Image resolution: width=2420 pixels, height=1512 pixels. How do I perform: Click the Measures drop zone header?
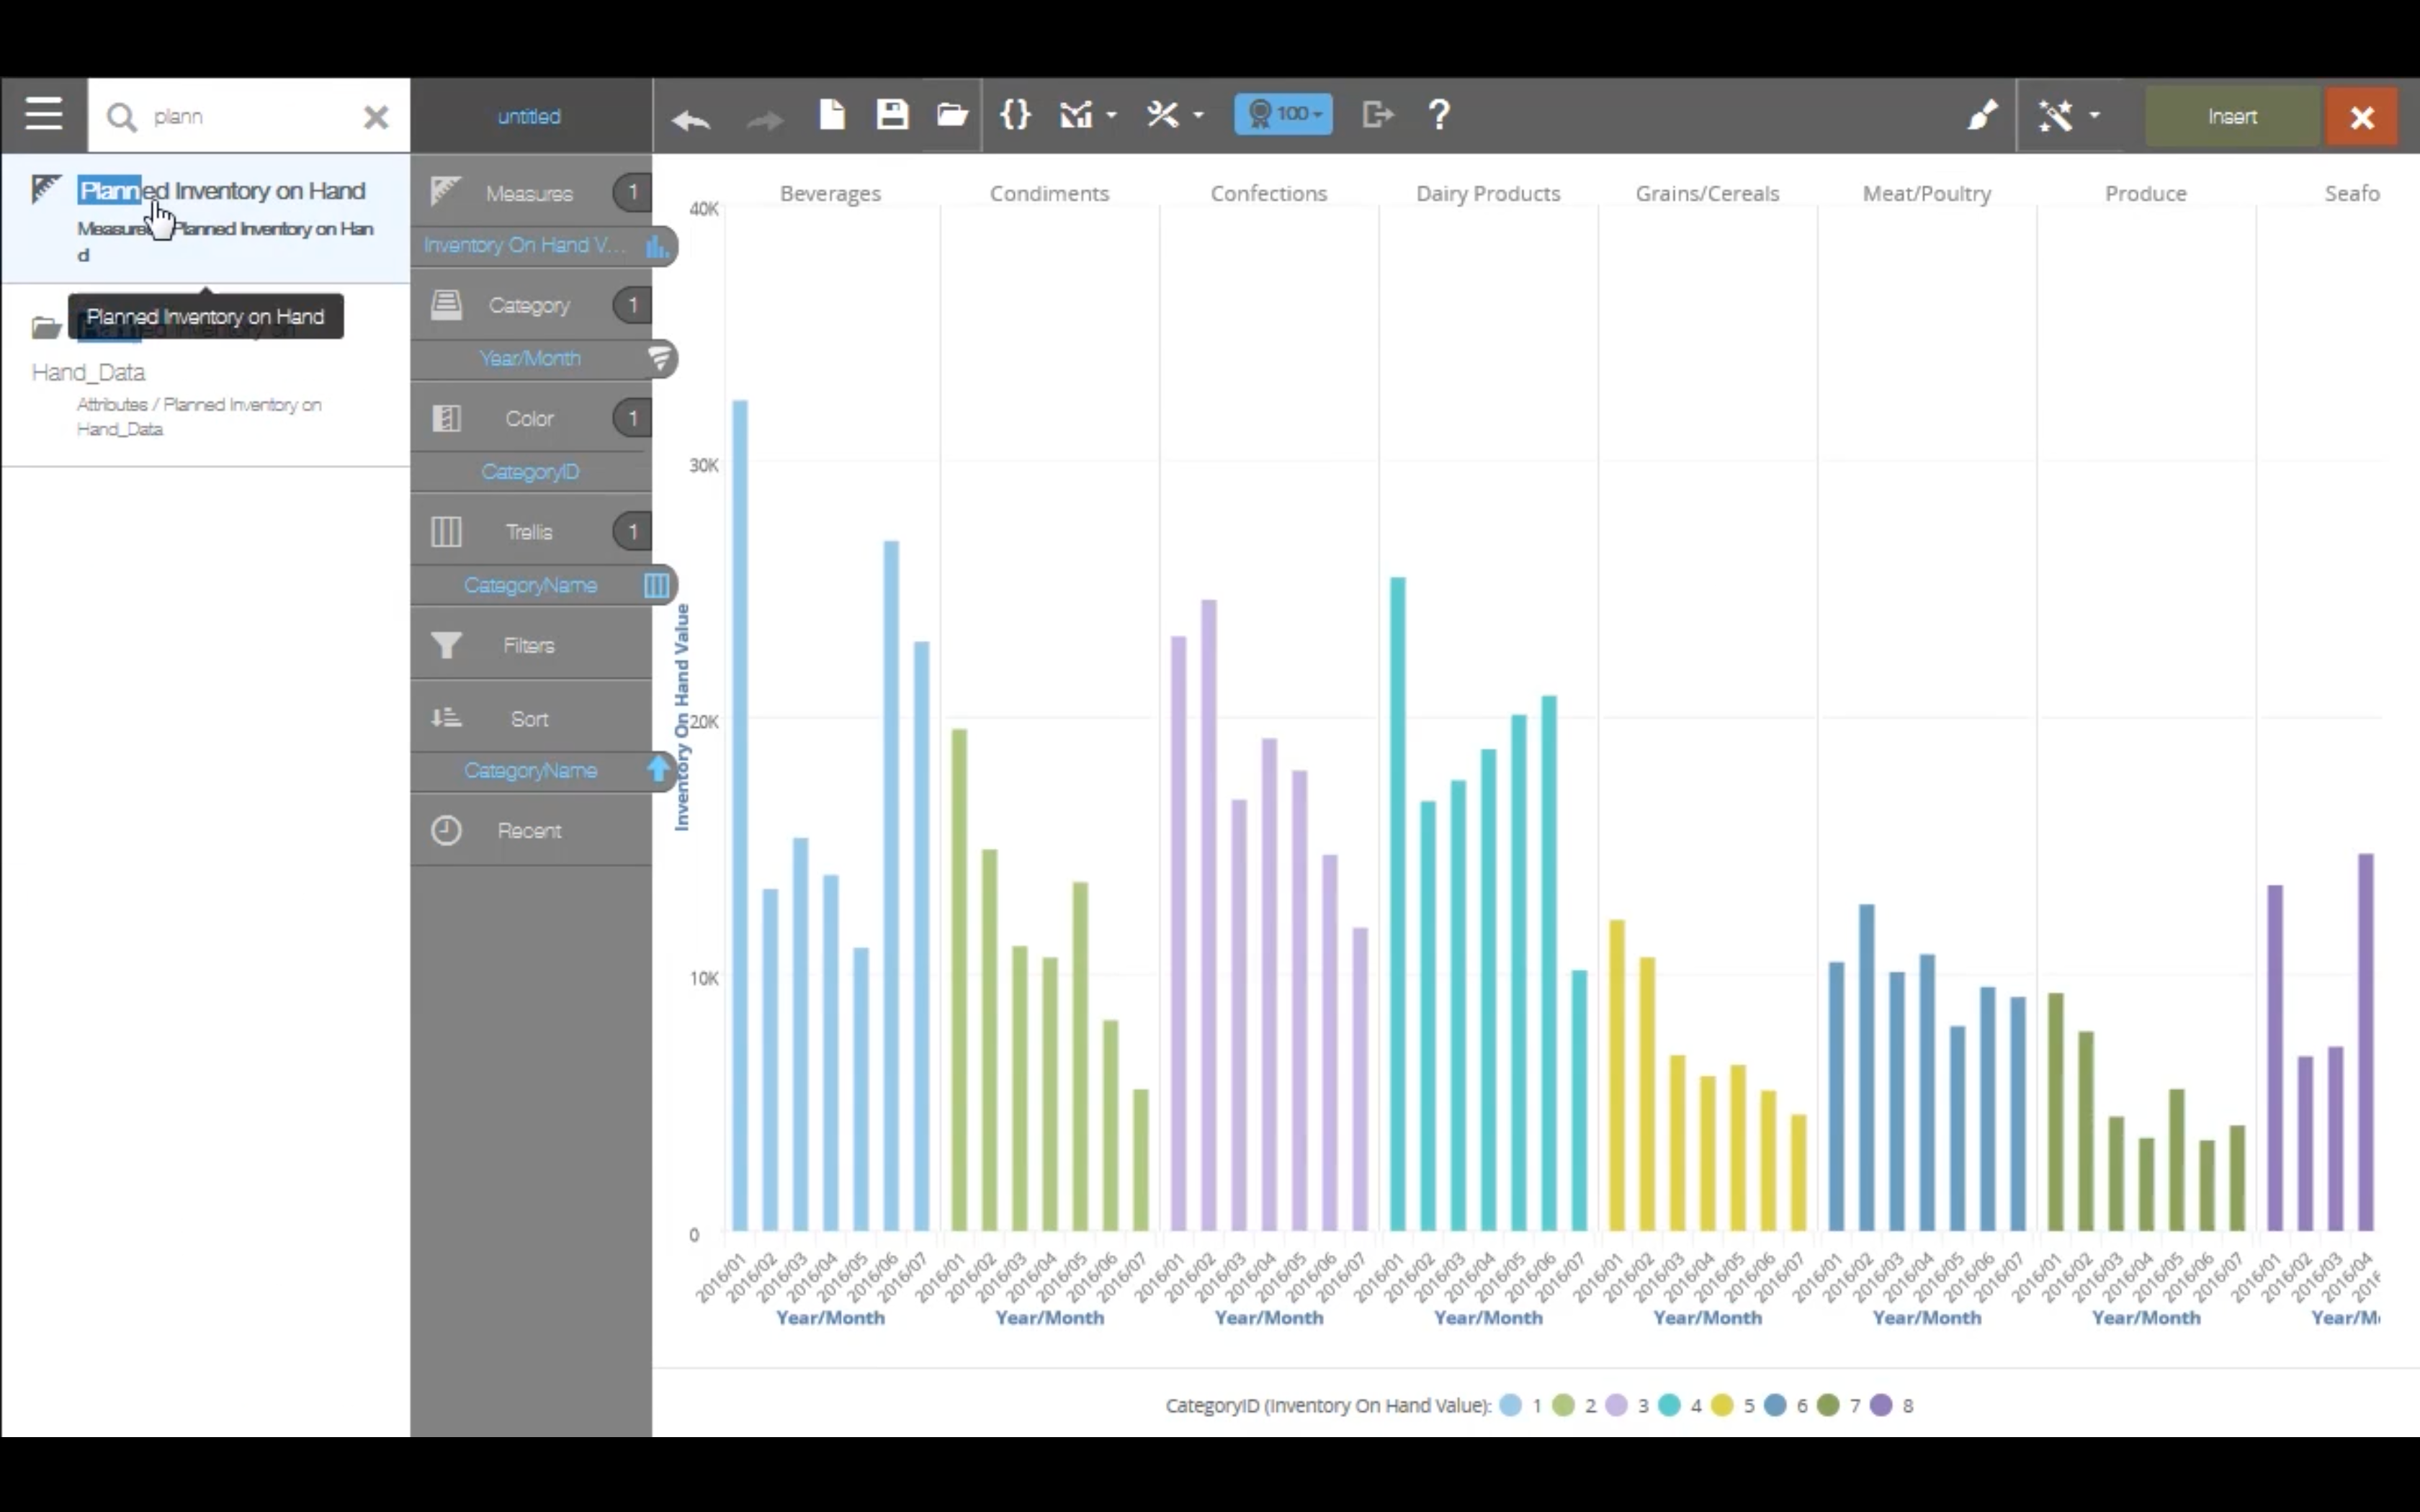[x=529, y=193]
